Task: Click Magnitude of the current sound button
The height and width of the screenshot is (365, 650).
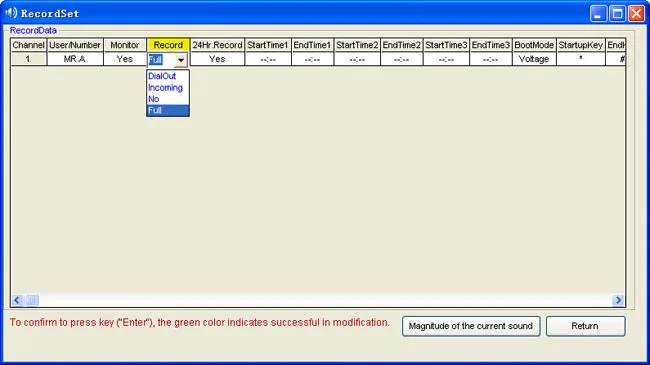Action: [471, 326]
